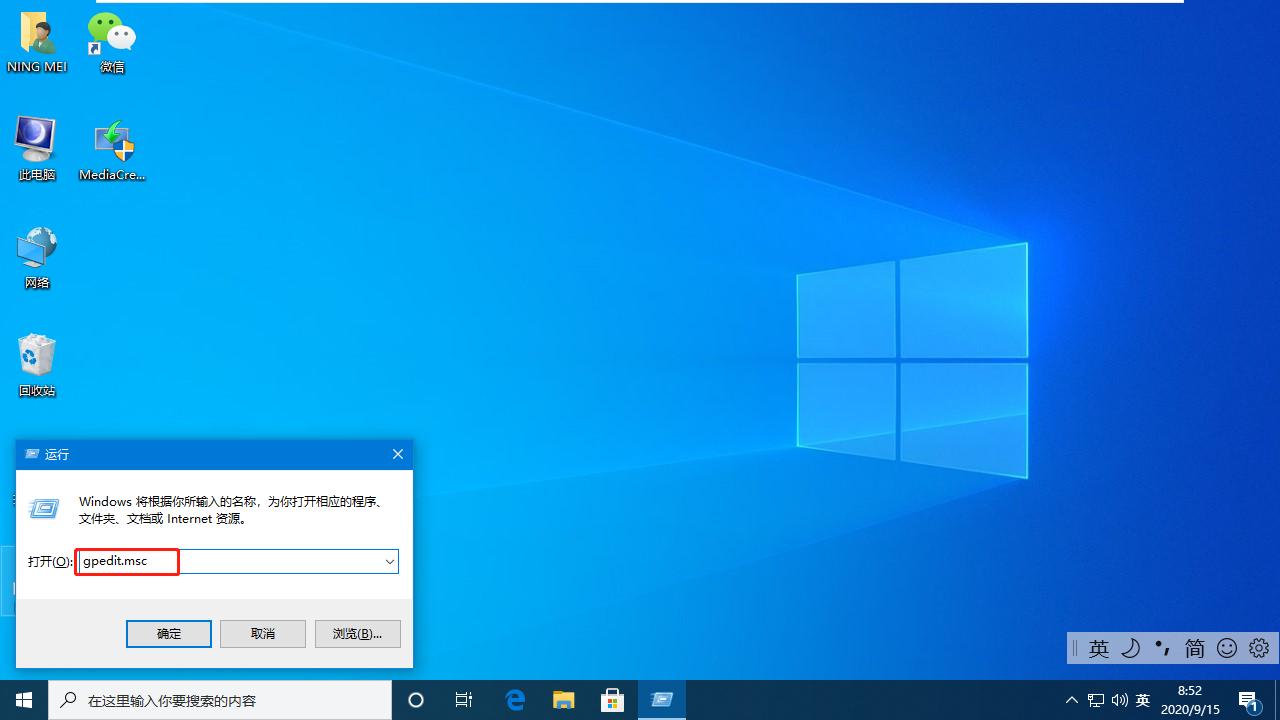Open Microsoft Store from the taskbar
Screen dimensions: 1280x720
(611, 700)
